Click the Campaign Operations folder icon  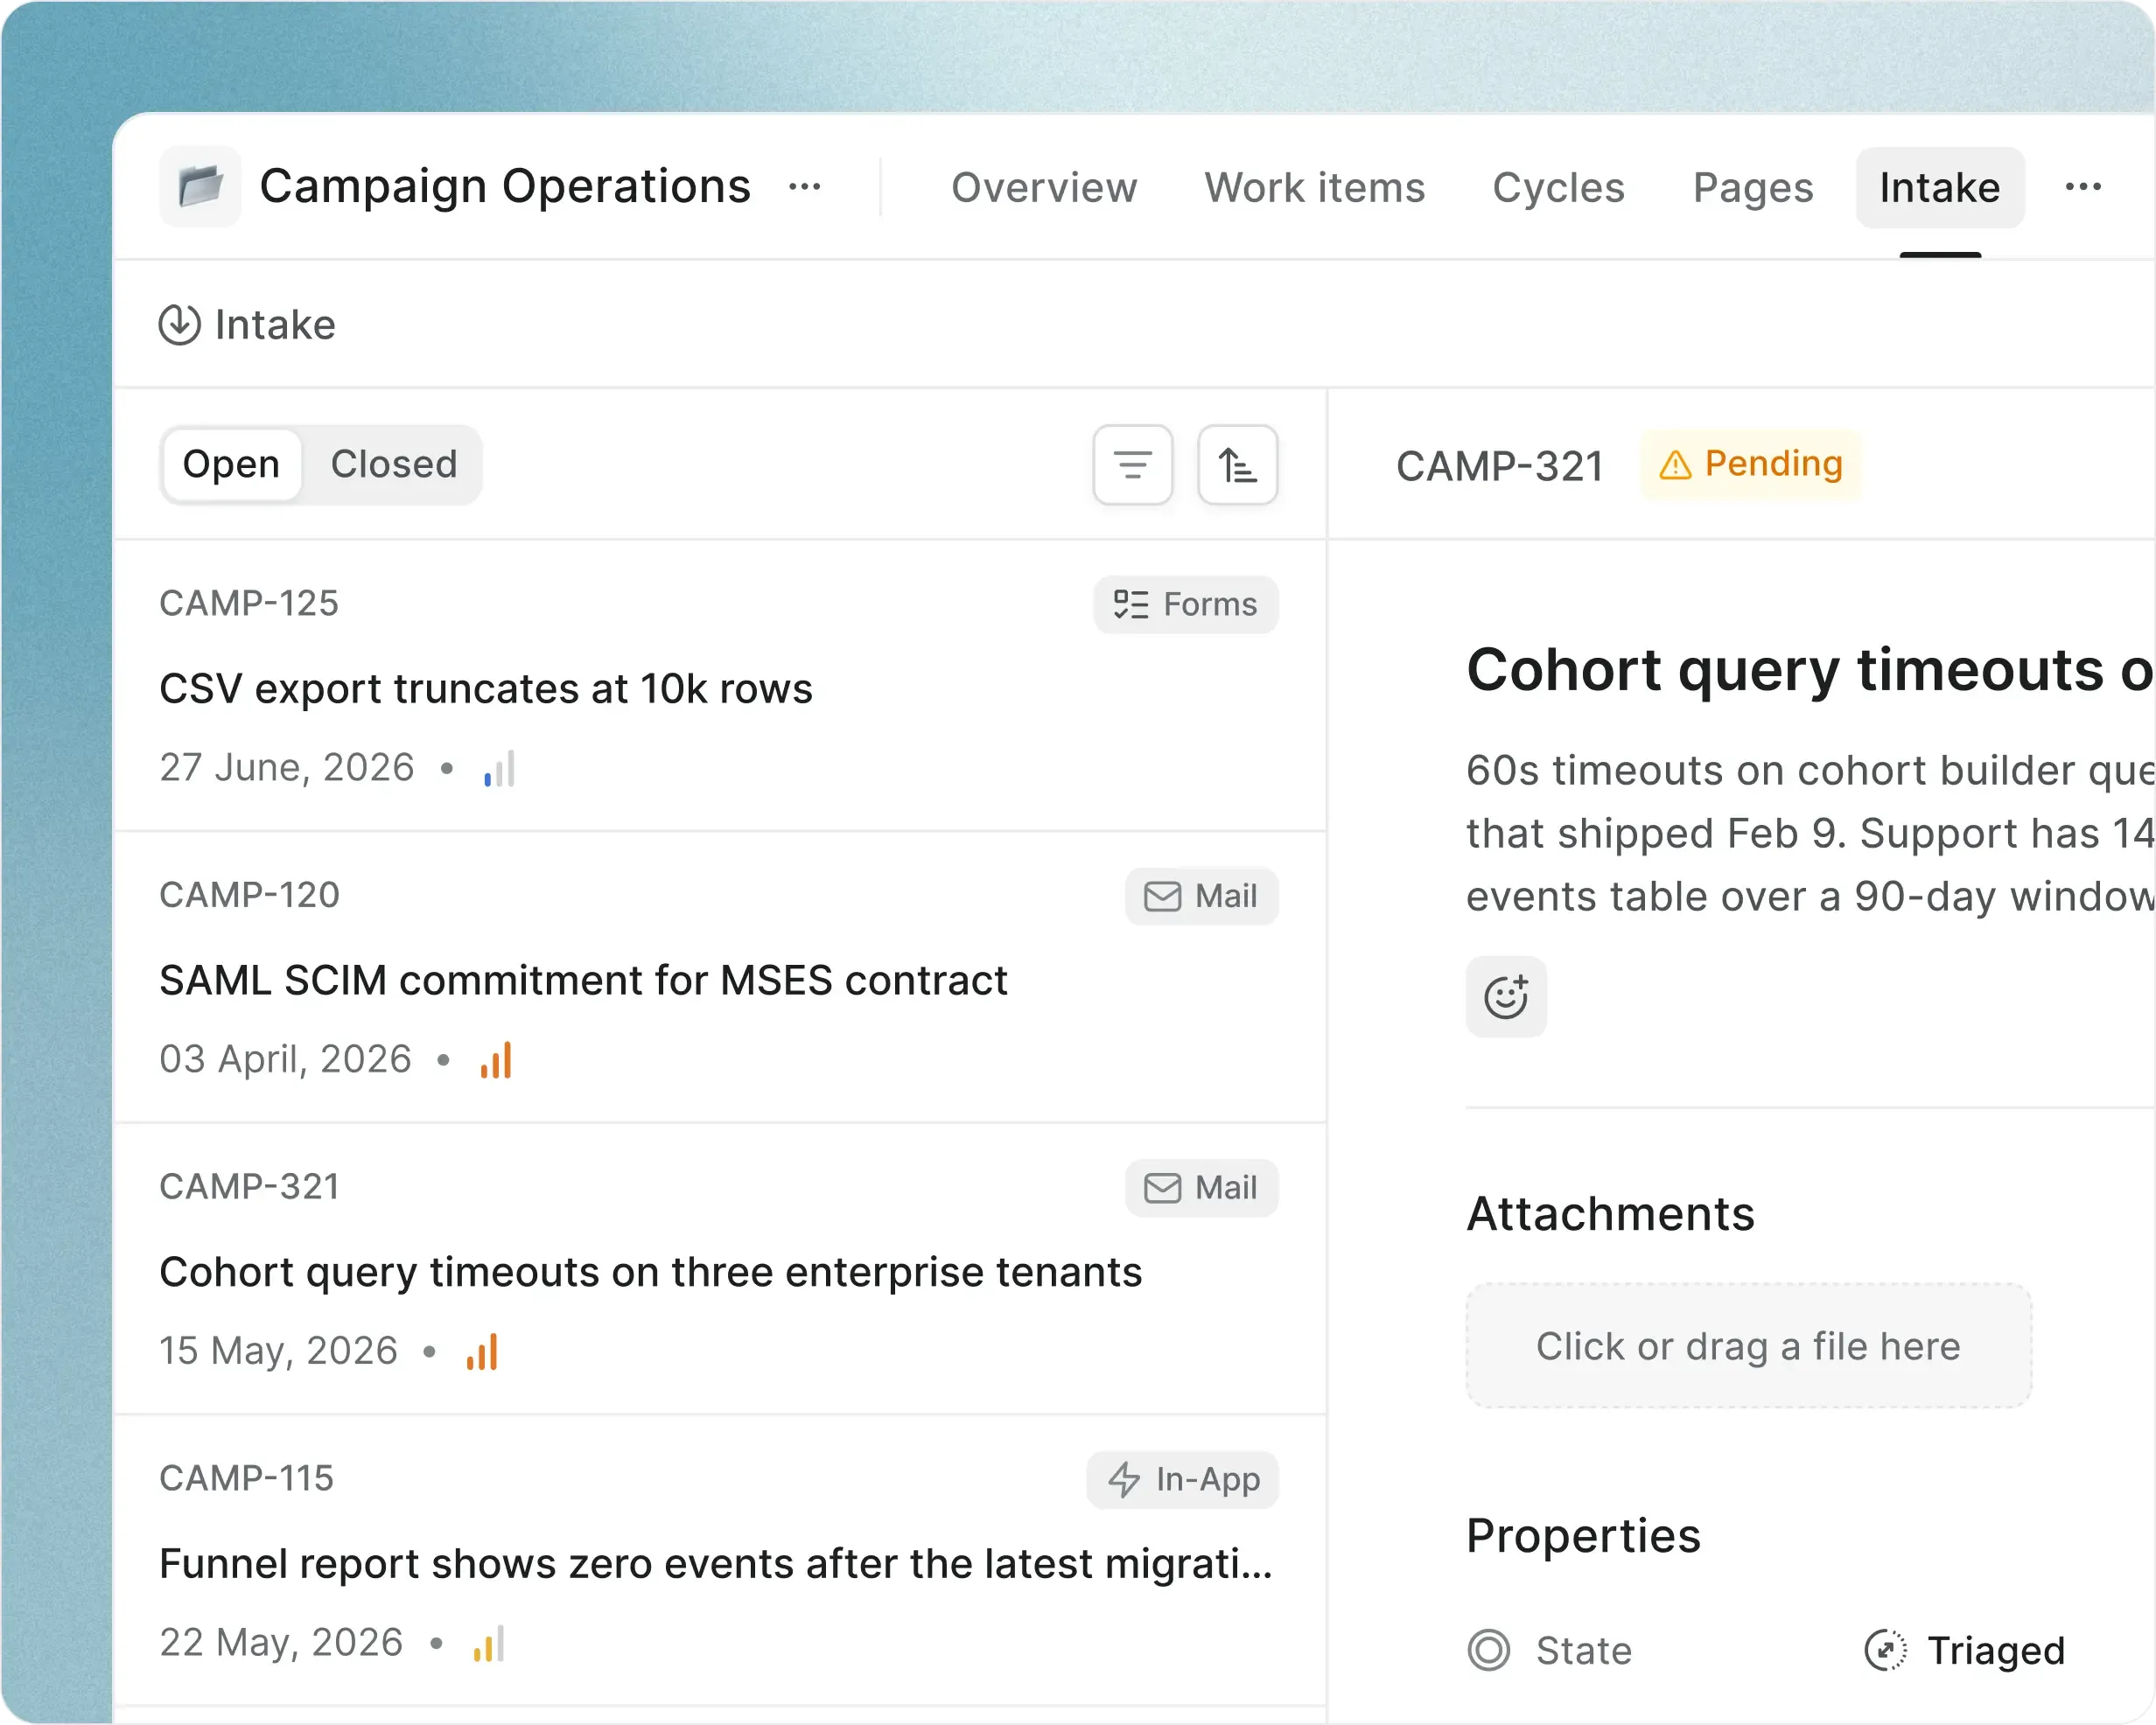point(200,186)
